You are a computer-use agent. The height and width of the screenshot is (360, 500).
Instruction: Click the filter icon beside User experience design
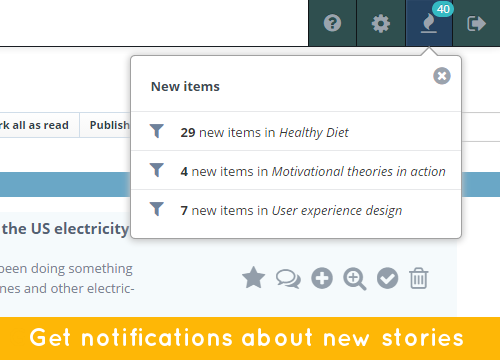pos(157,209)
